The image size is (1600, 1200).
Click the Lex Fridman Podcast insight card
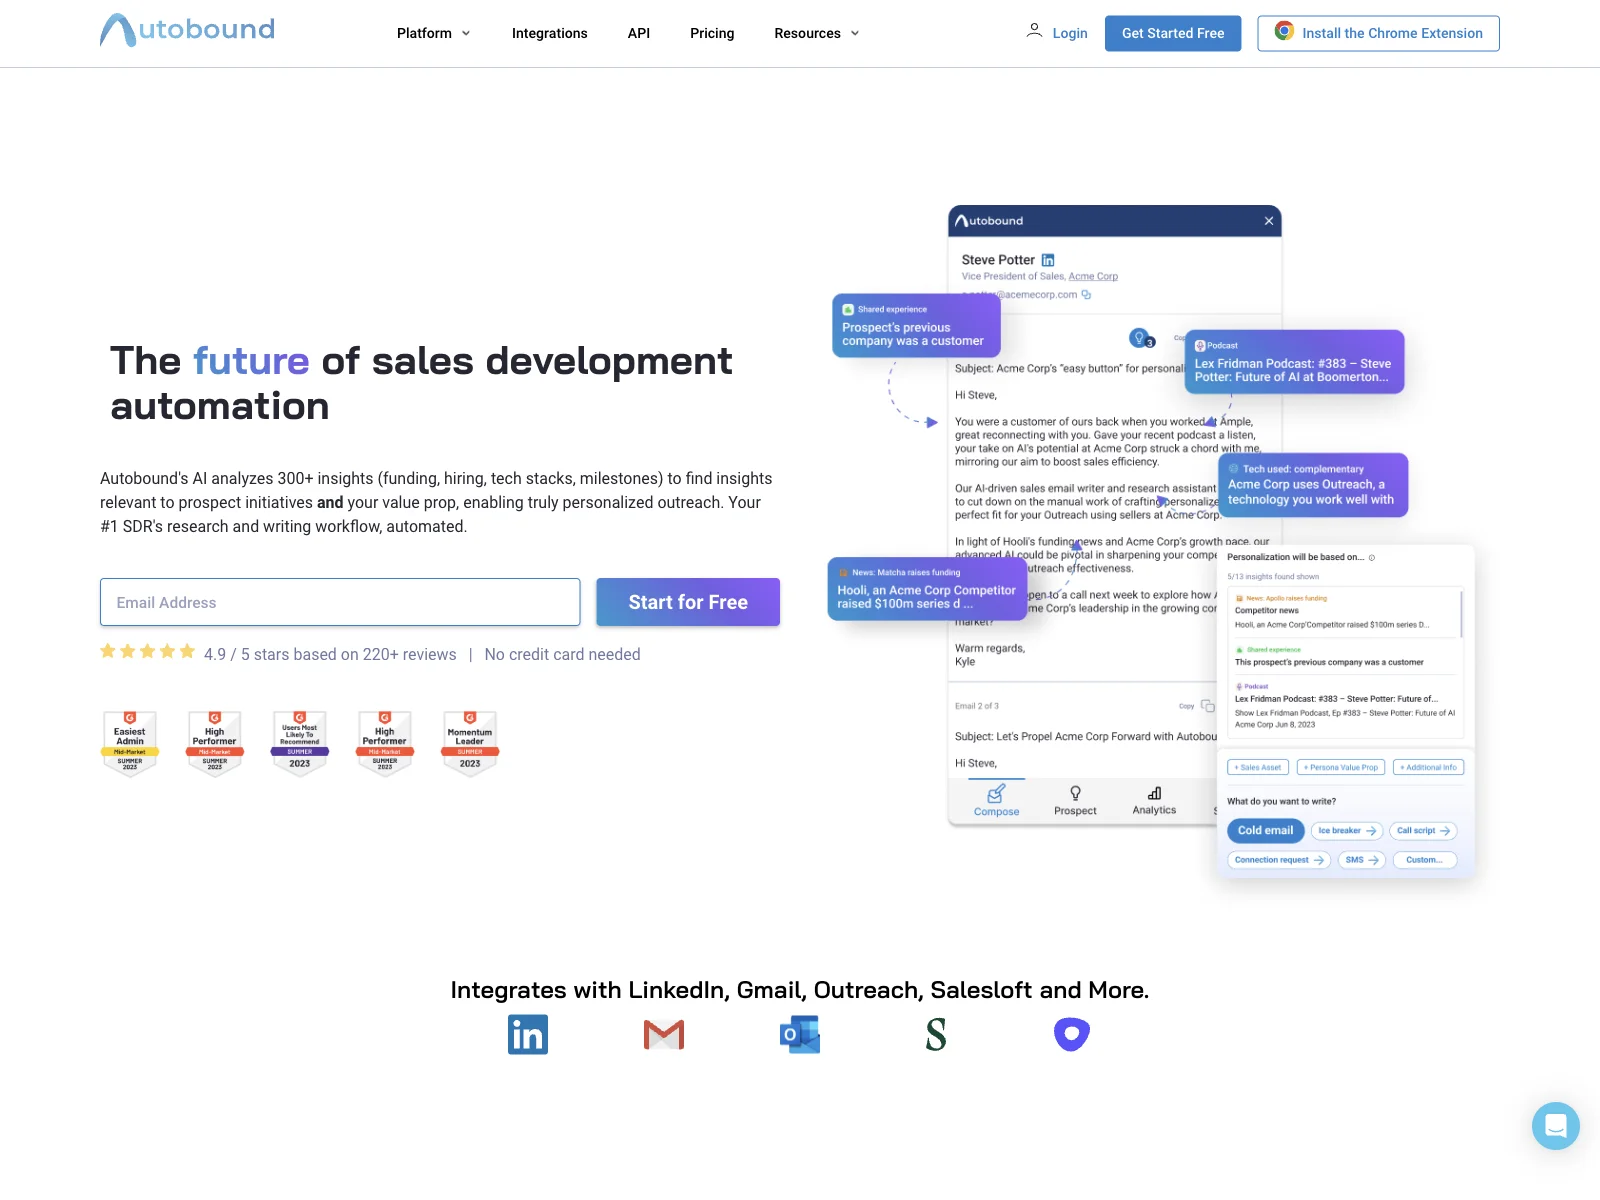click(1294, 361)
